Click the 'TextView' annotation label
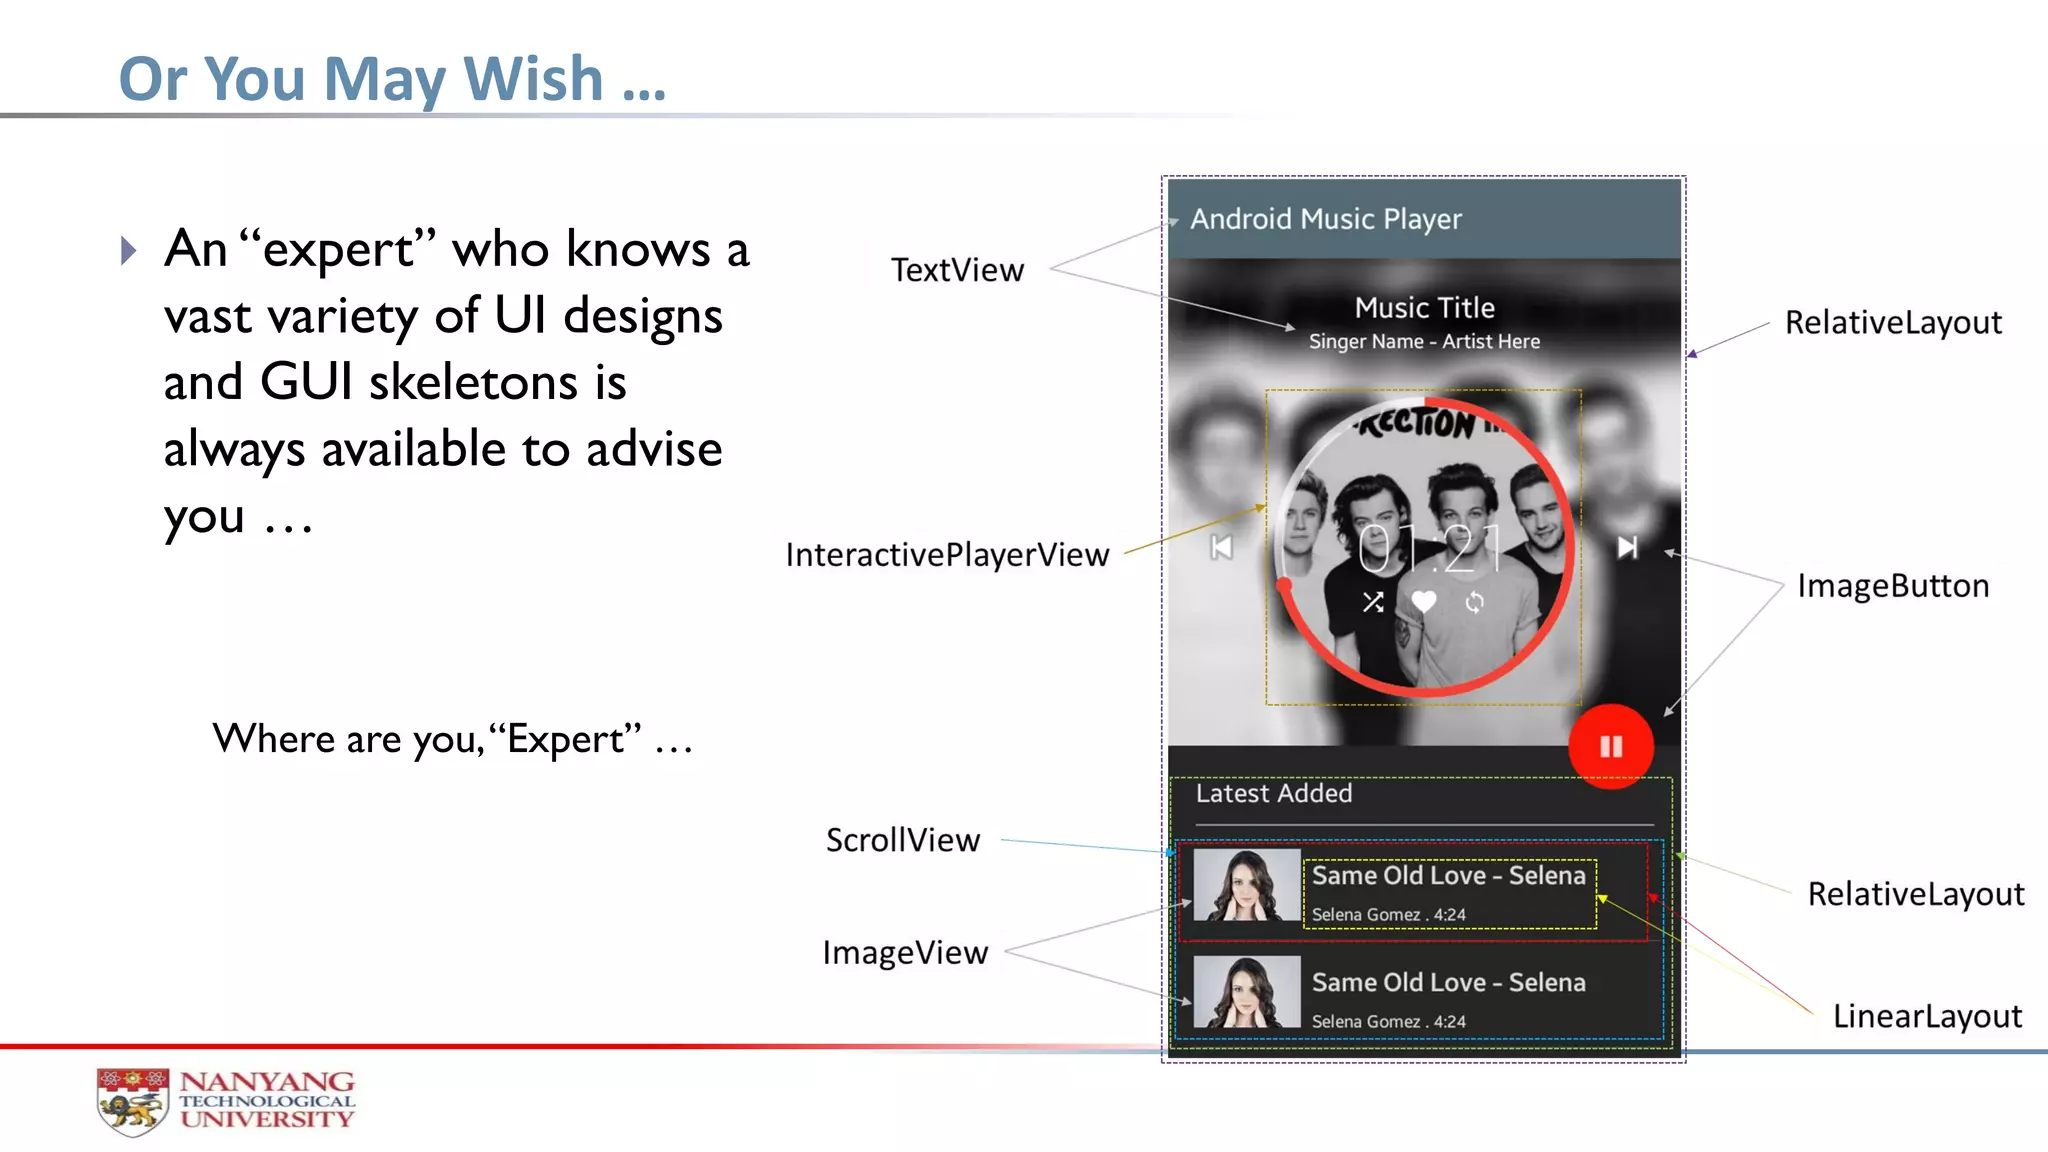This screenshot has width=2048, height=1152. [957, 270]
